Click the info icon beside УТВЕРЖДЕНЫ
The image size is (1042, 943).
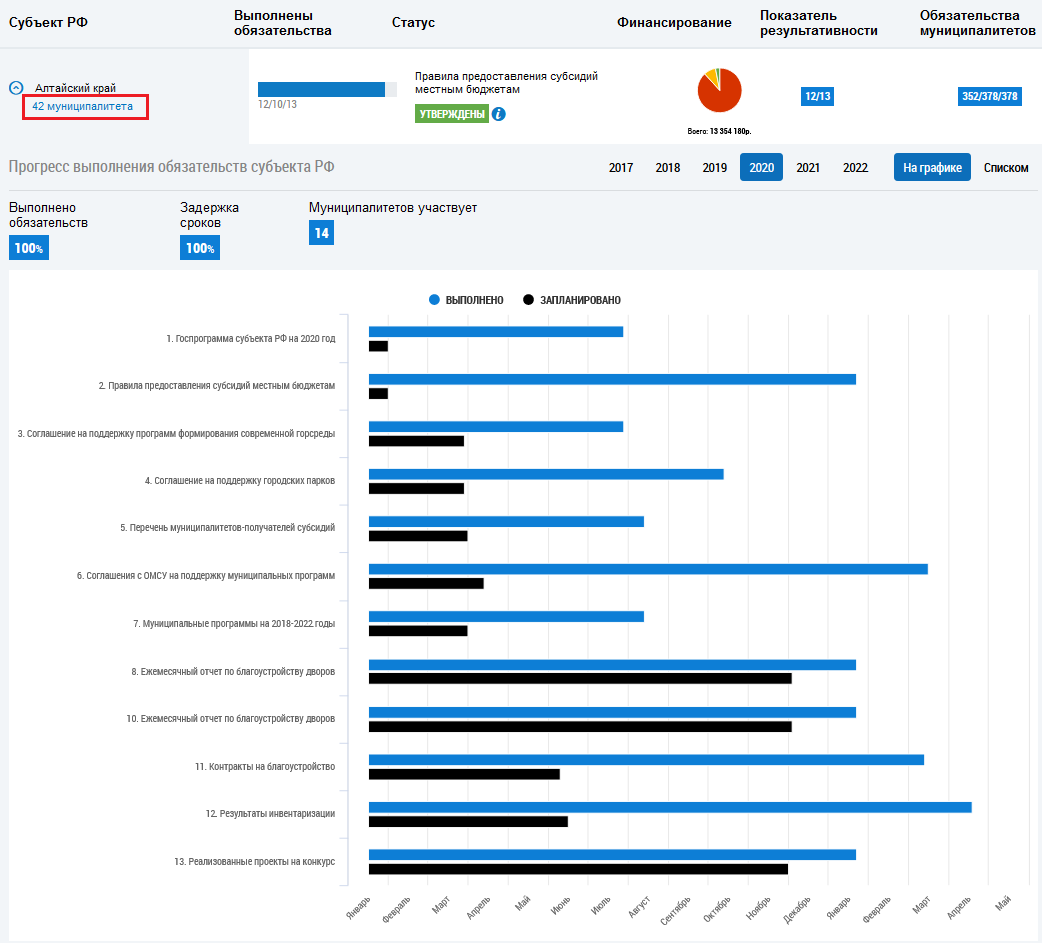(498, 114)
